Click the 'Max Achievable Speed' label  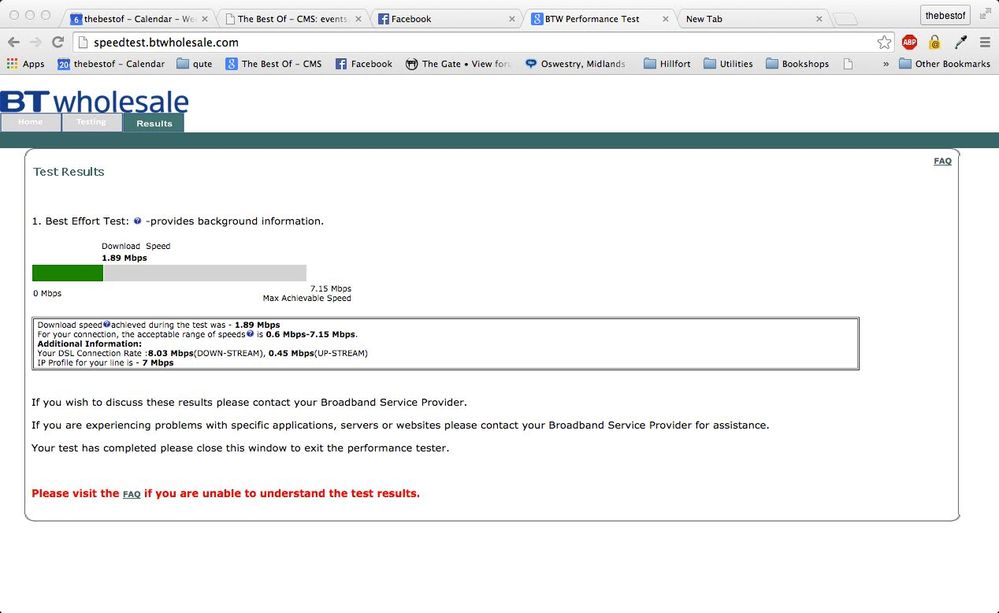click(x=307, y=298)
